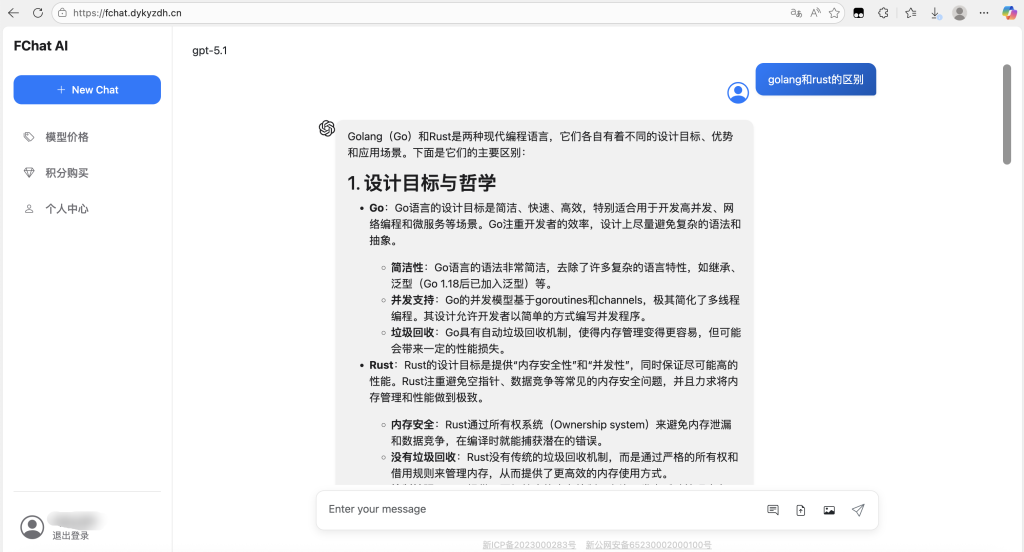
Task: Click the OpenAI logo beside the response
Action: [x=326, y=128]
